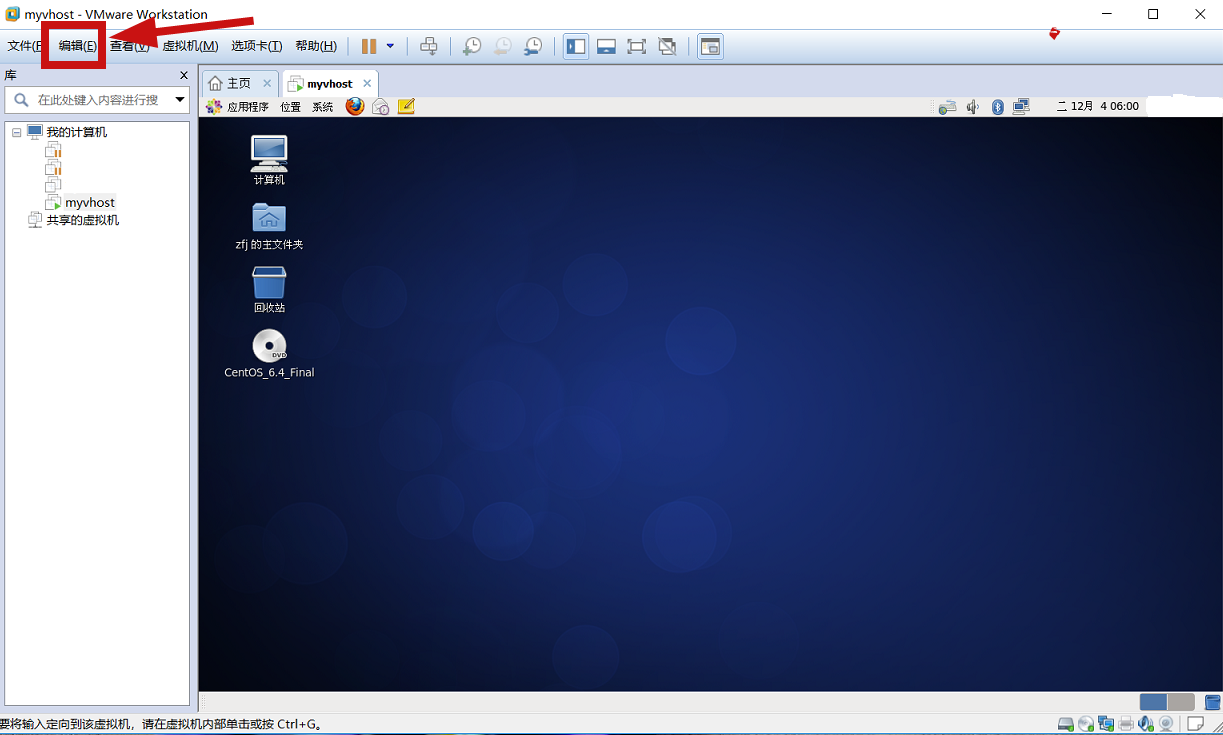This screenshot has width=1223, height=735.
Task: Open the guest 系统 menu
Action: click(x=322, y=107)
